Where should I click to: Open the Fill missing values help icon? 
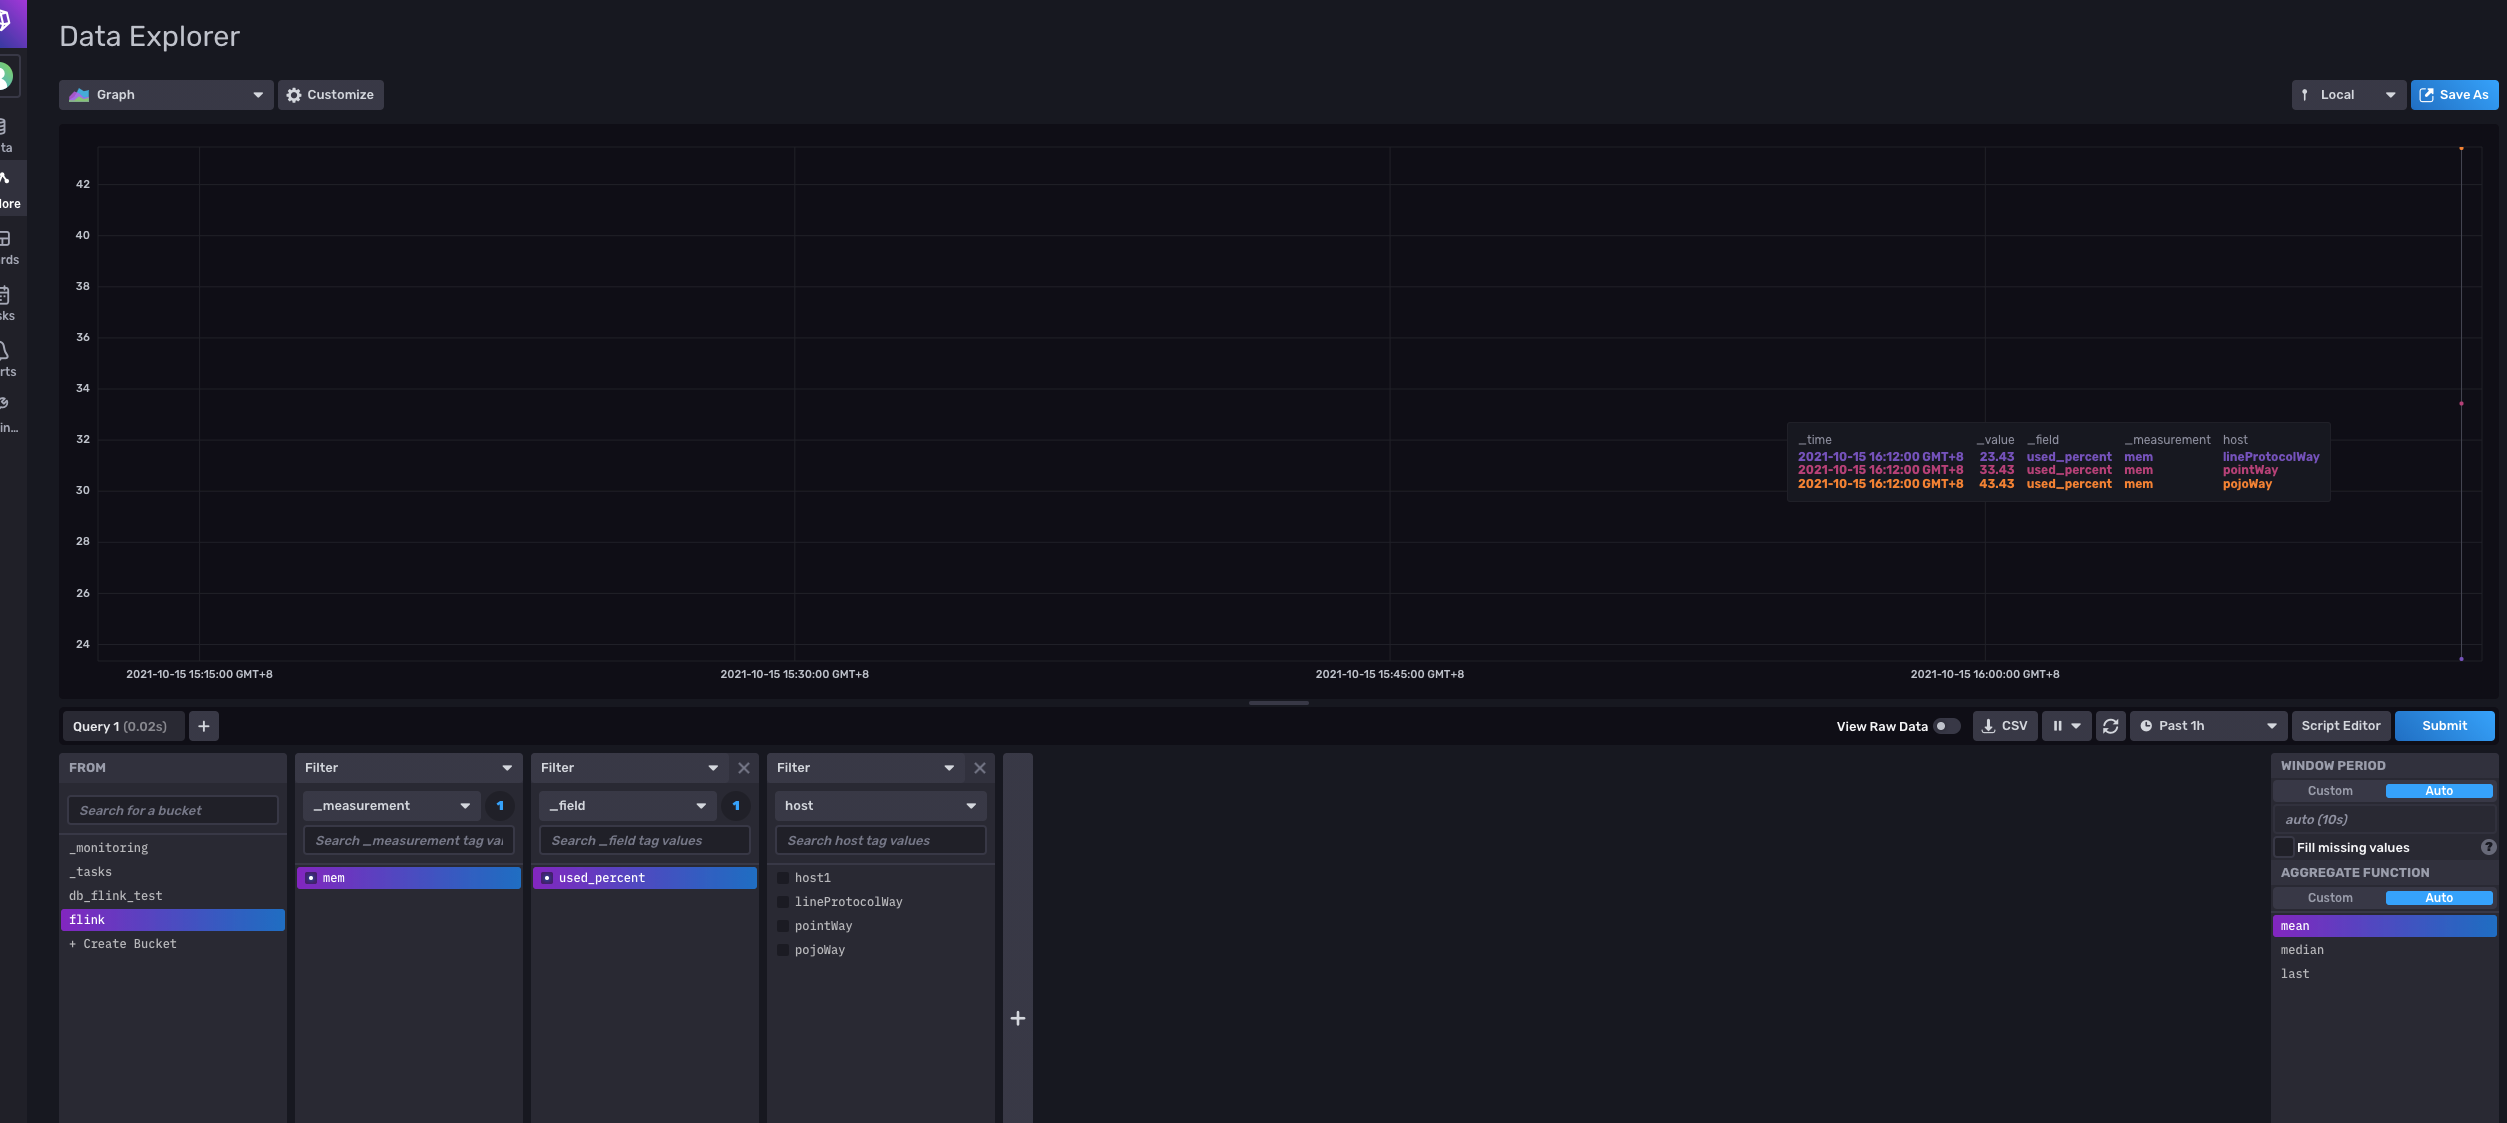coord(2488,847)
